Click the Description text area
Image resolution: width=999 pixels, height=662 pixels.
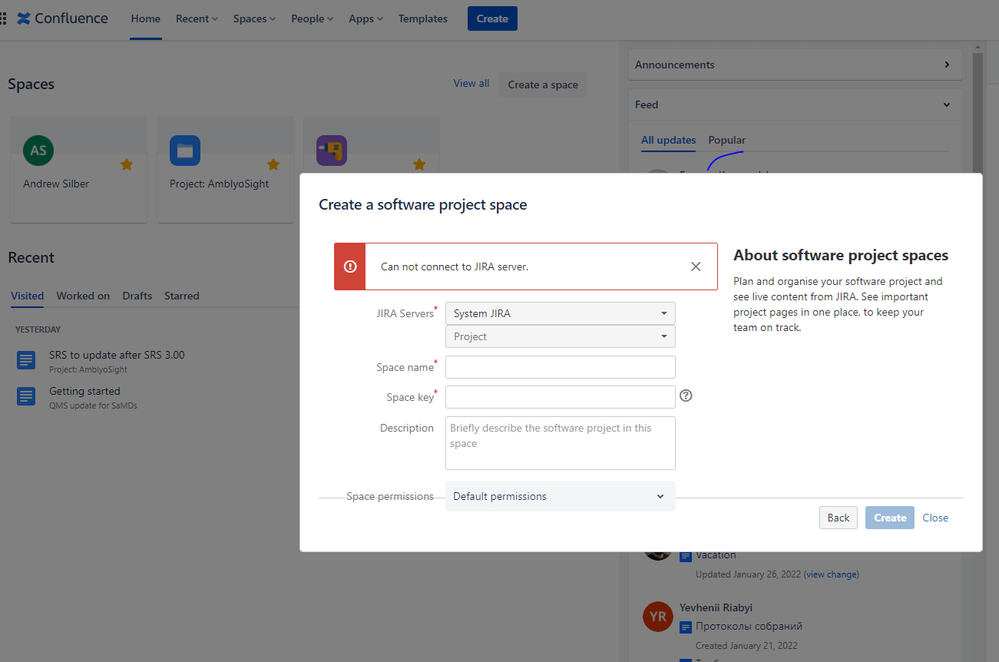[x=560, y=443]
